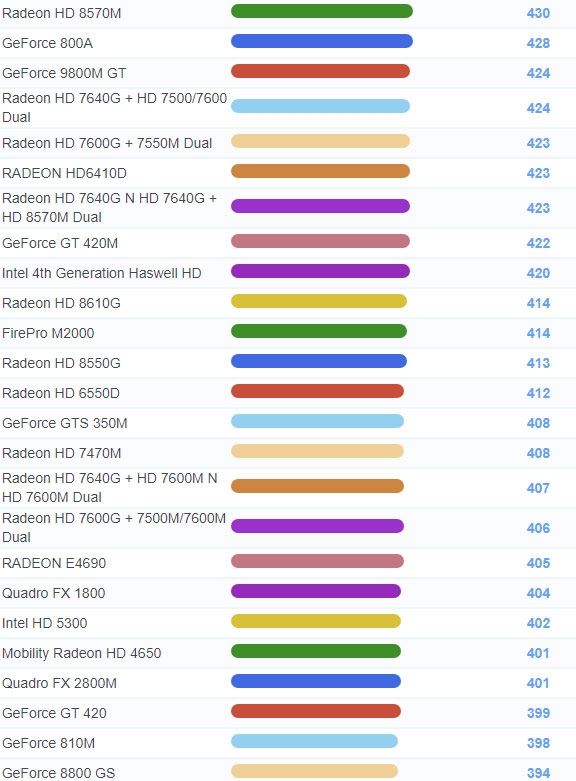Image resolution: width=576 pixels, height=781 pixels.
Task: Select GeForce 9800M GT name
Action: [64, 73]
